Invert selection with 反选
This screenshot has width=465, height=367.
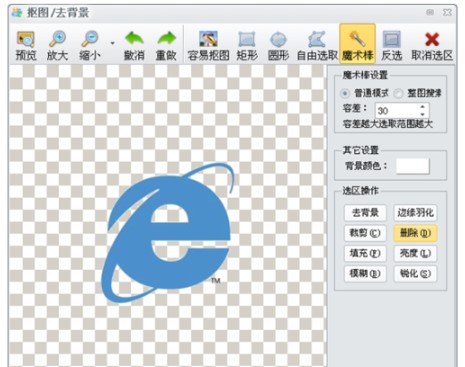point(392,45)
